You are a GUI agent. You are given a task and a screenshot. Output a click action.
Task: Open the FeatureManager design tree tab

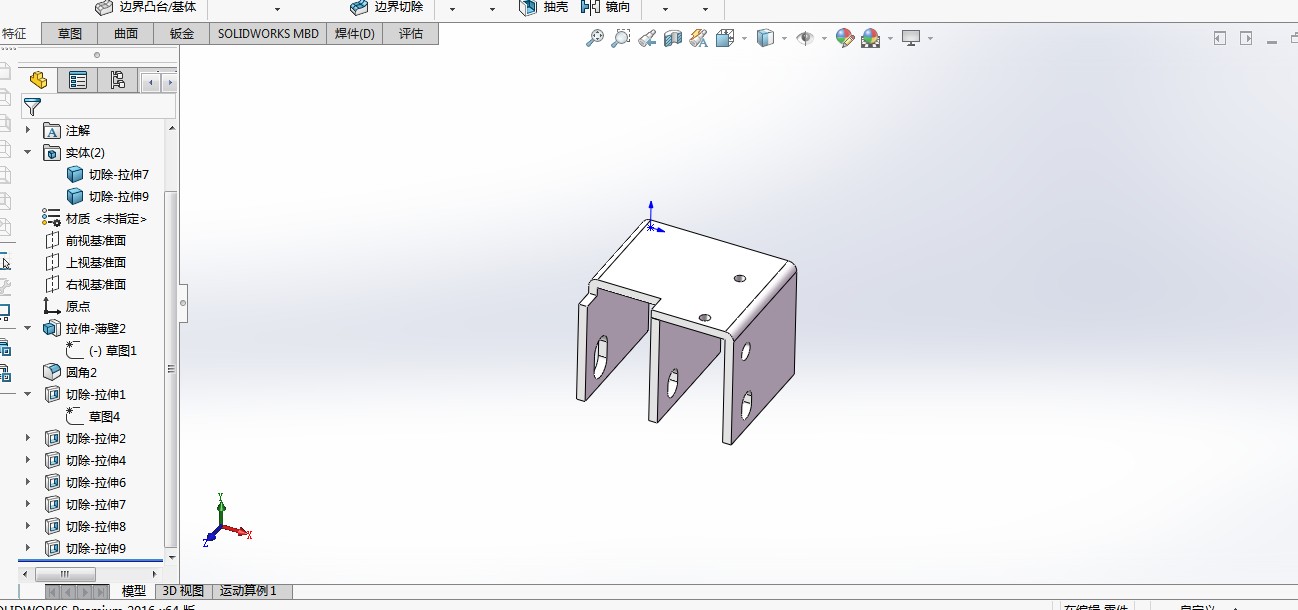click(39, 80)
